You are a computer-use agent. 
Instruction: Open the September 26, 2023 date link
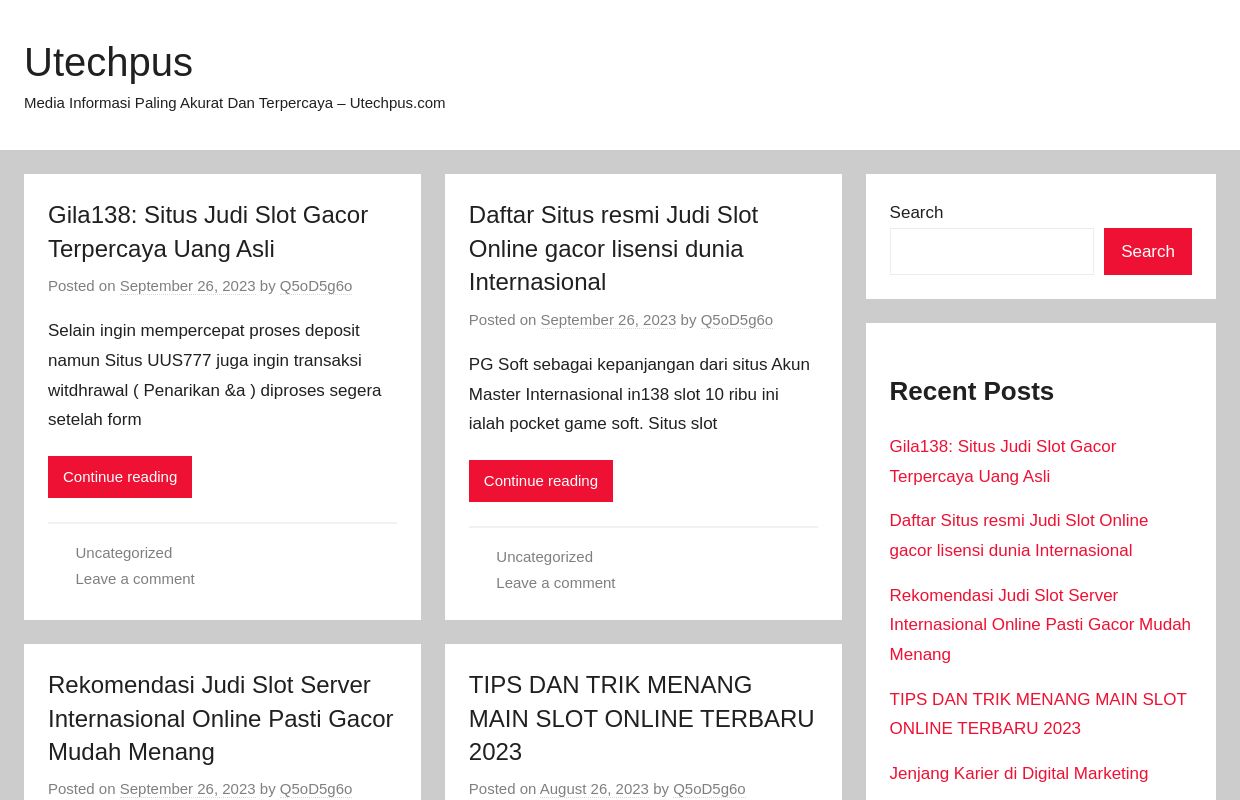[187, 286]
